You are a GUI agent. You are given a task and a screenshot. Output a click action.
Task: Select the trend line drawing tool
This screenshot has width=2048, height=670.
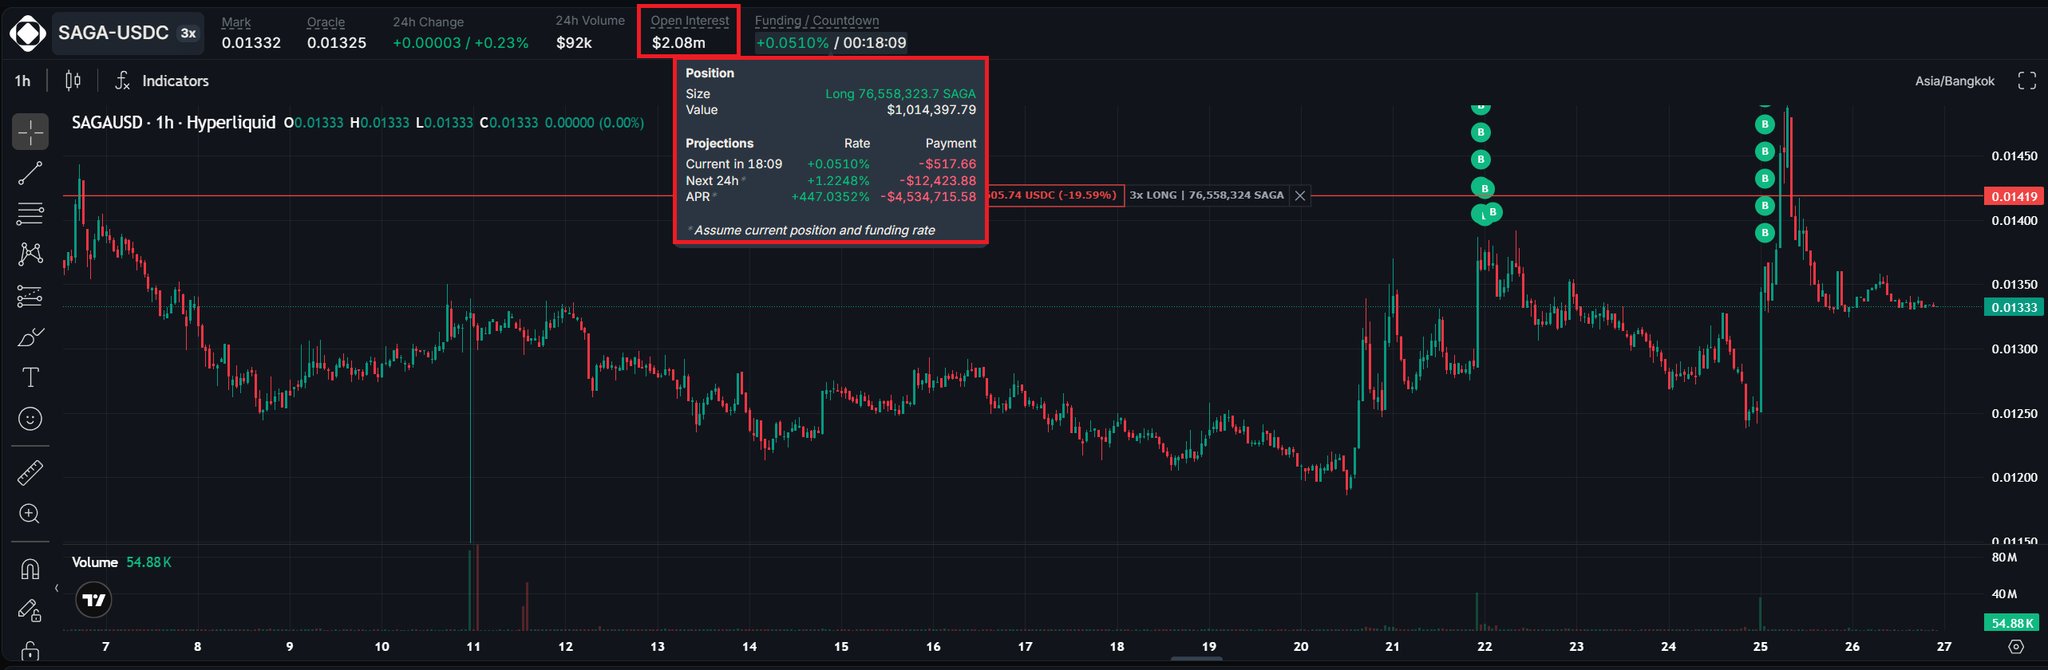pyautogui.click(x=30, y=173)
